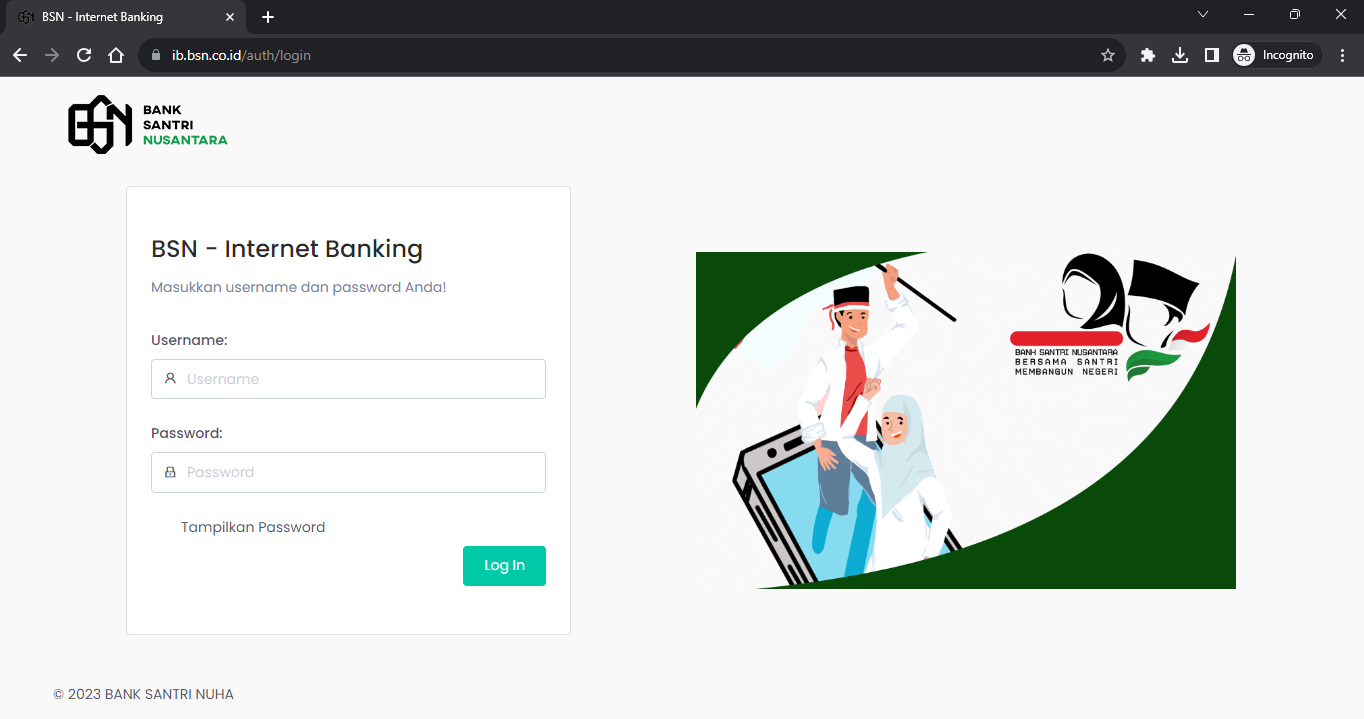
Task: Bookmark this page with the star icon
Action: tap(1108, 55)
